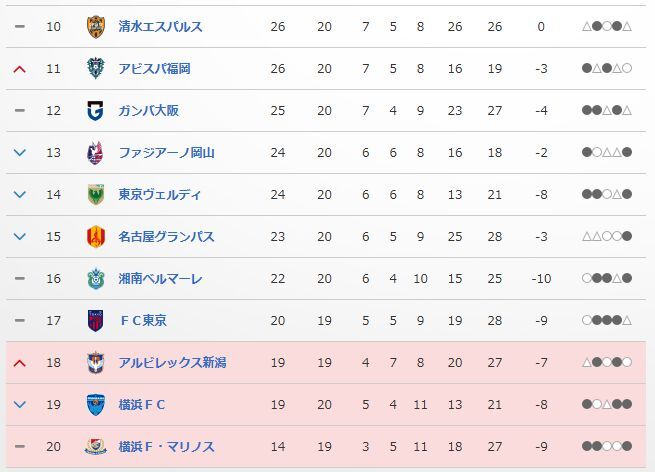Click the Tokyo Verdy club crest
This screenshot has width=655, height=472.
pyautogui.click(x=96, y=195)
